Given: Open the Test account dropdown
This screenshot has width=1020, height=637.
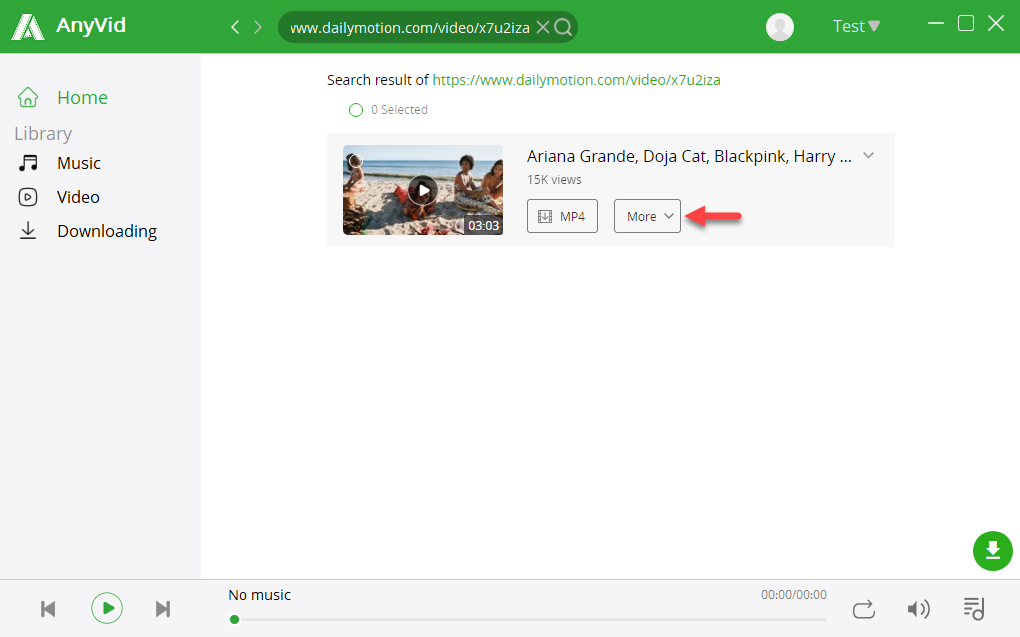Looking at the screenshot, I should coord(856,26).
